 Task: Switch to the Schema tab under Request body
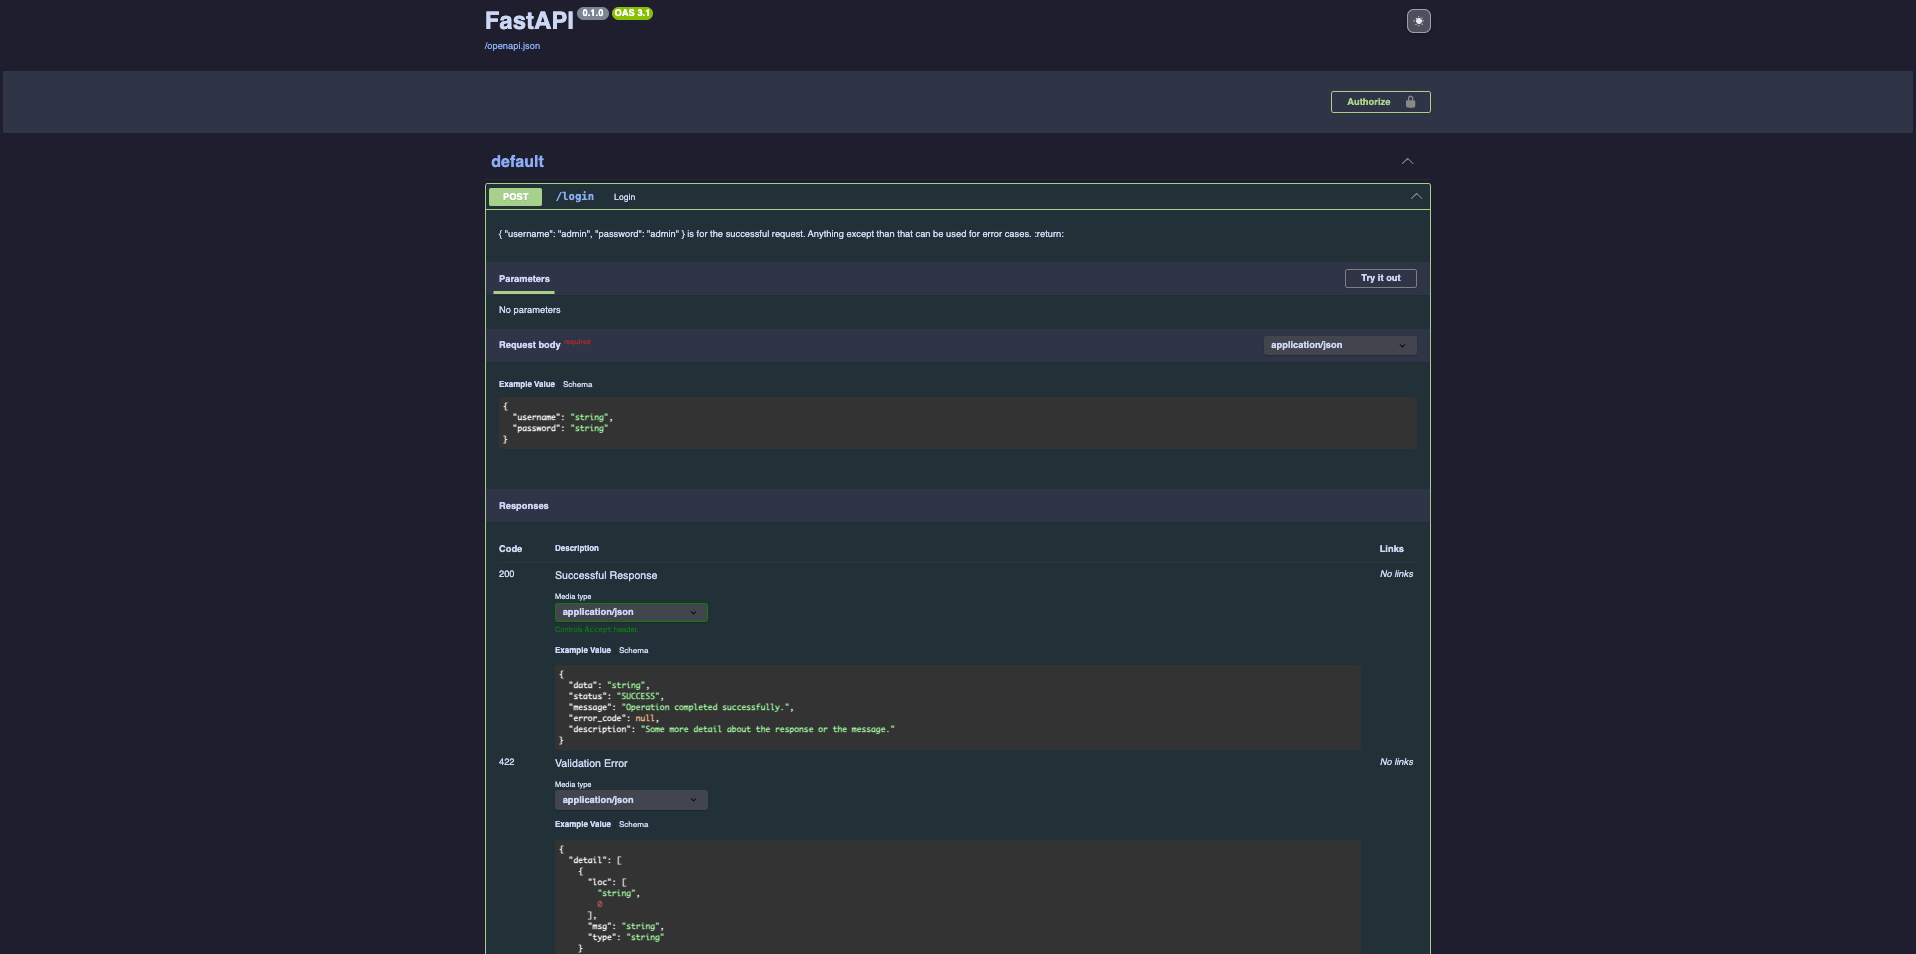tap(578, 384)
